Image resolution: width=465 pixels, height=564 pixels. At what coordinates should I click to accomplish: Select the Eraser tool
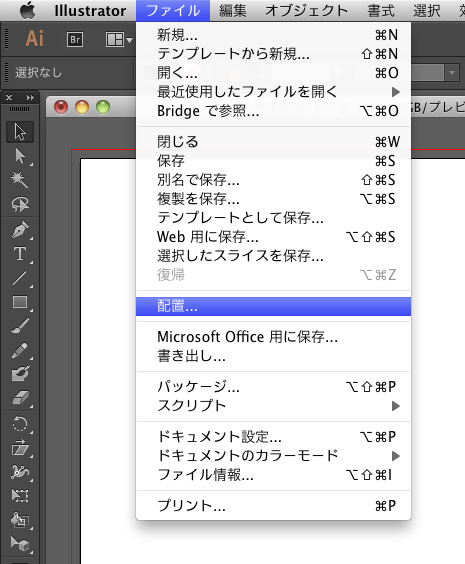(x=20, y=398)
